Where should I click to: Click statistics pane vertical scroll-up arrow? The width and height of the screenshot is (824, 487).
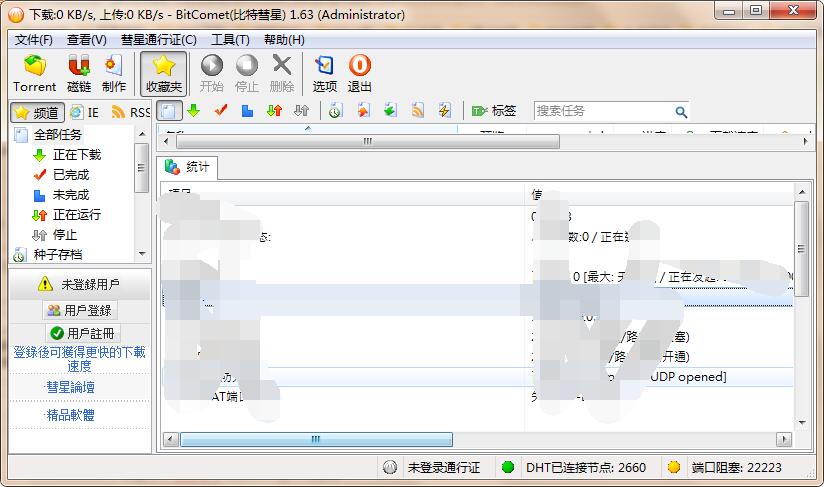(x=801, y=192)
